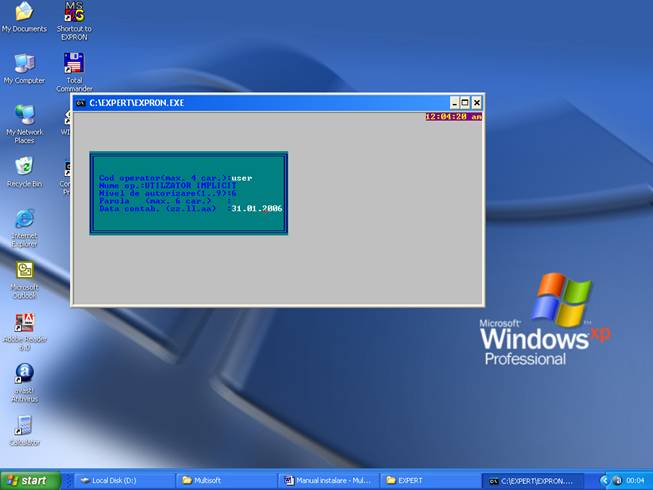Screen dimensions: 653x490
Task: Switch to Manual instalare Word document in taskbar
Action: (328, 480)
